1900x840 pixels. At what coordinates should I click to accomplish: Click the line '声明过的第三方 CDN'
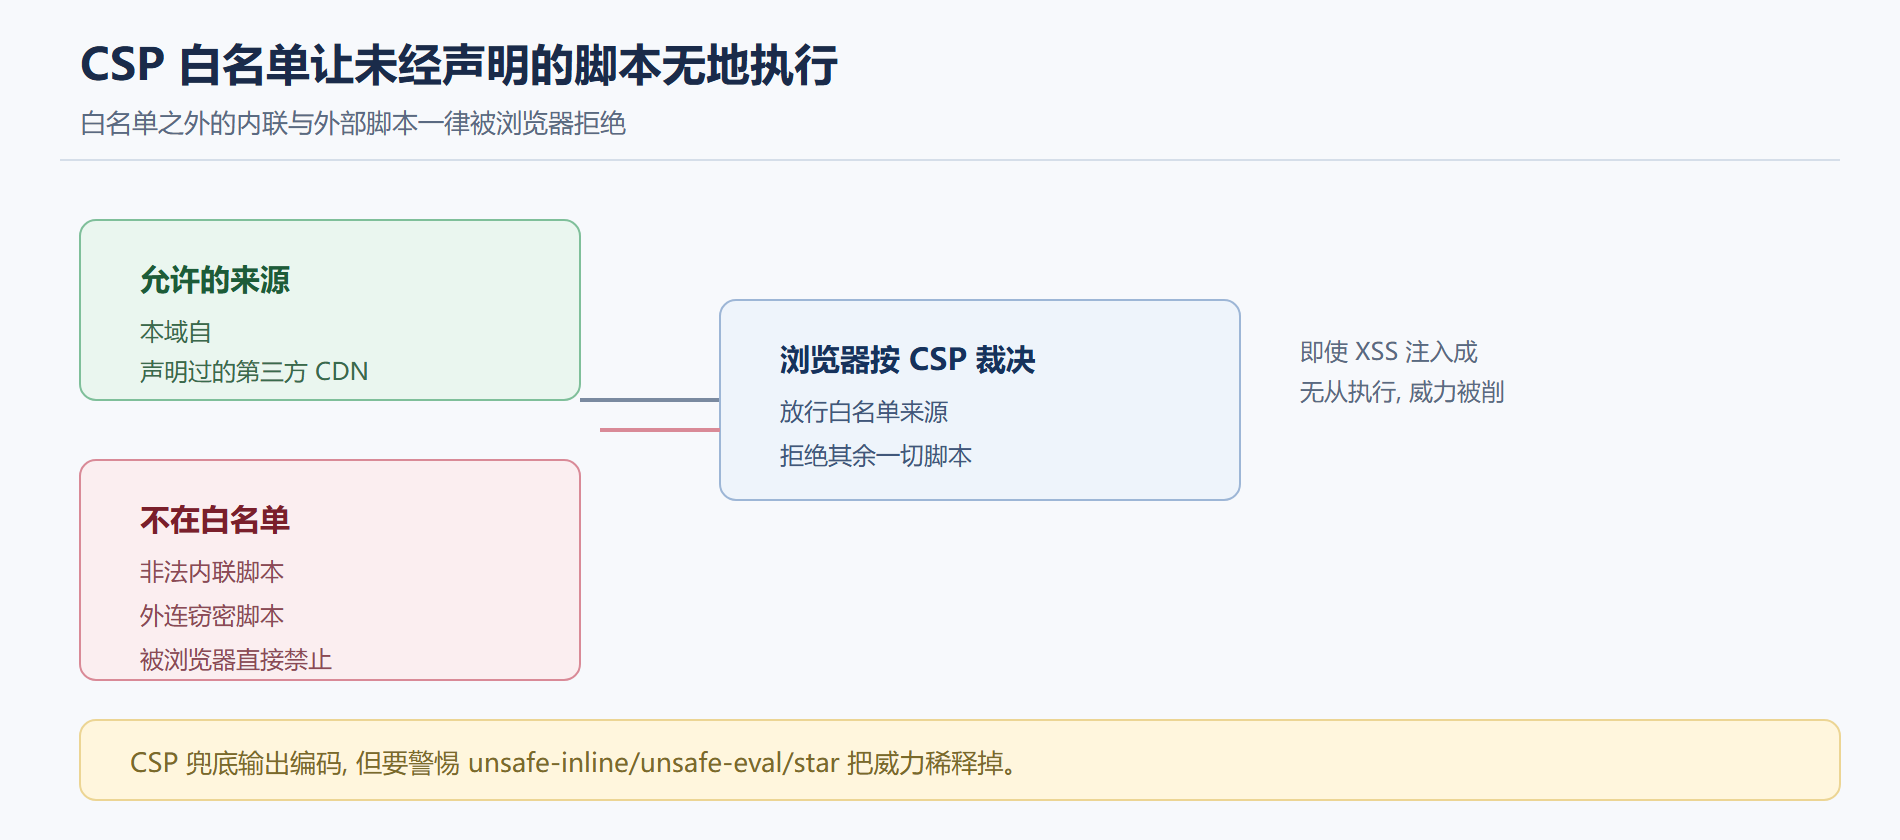pos(254,372)
